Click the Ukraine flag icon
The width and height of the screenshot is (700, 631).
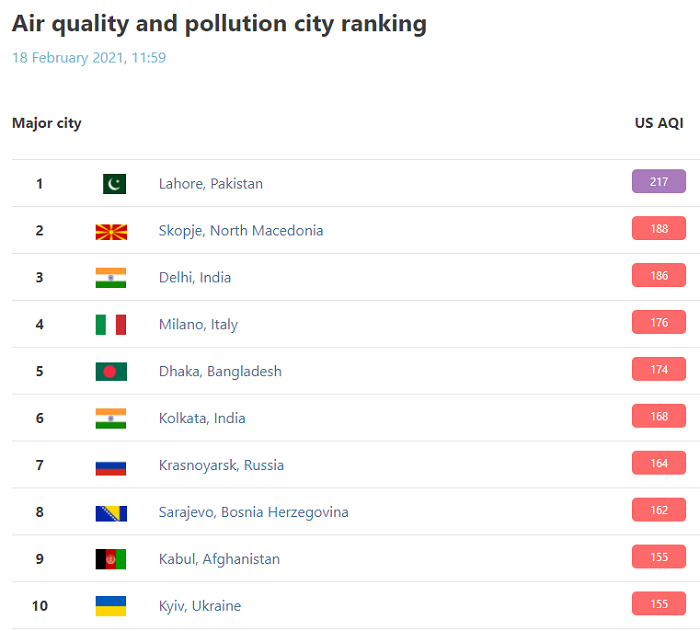111,606
